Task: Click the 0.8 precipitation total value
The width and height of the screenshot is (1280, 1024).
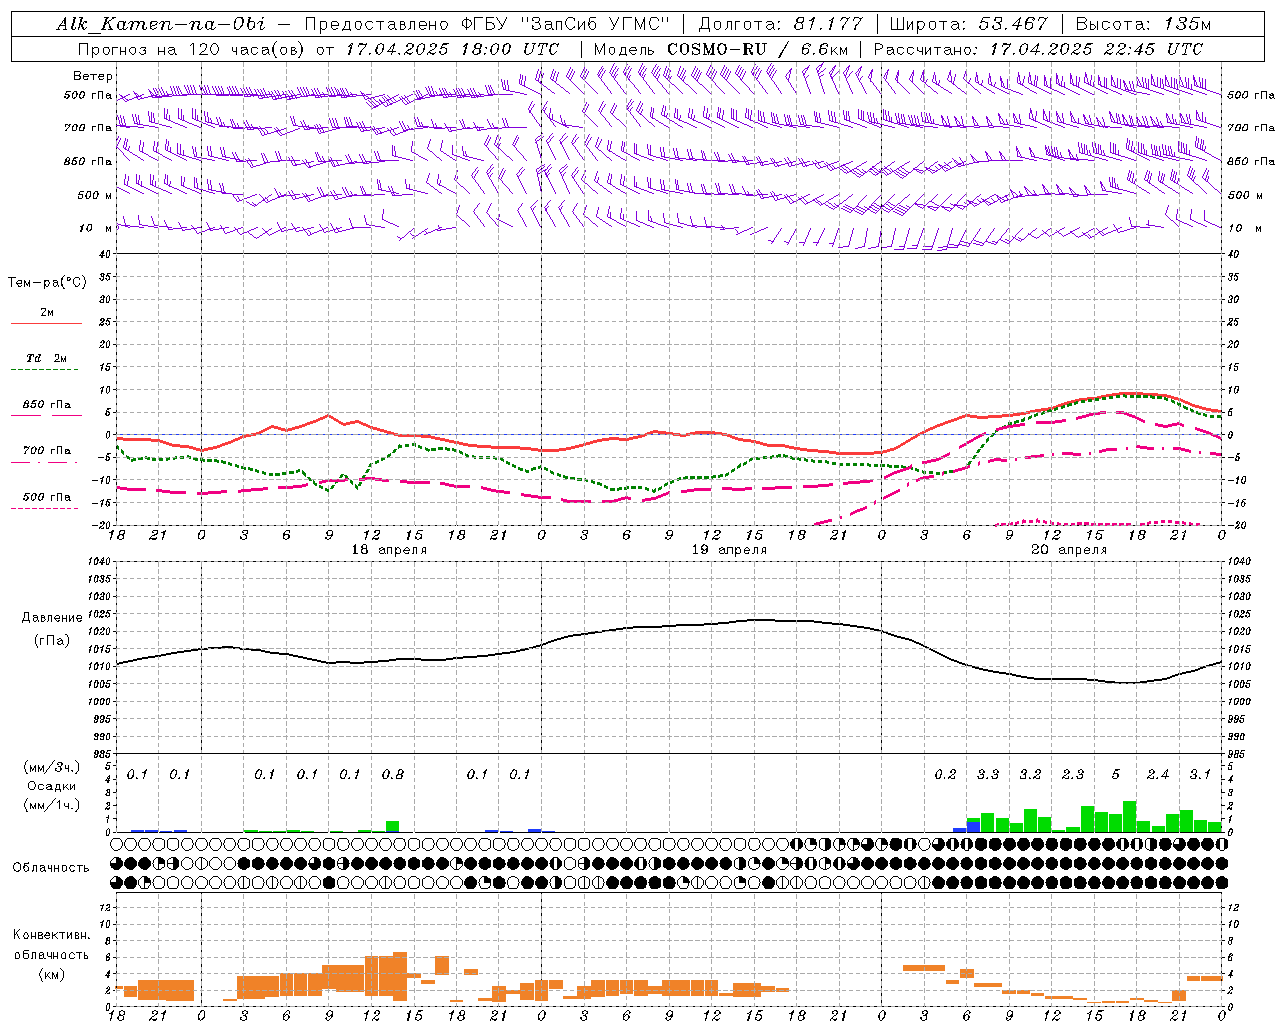Action: pyautogui.click(x=393, y=774)
